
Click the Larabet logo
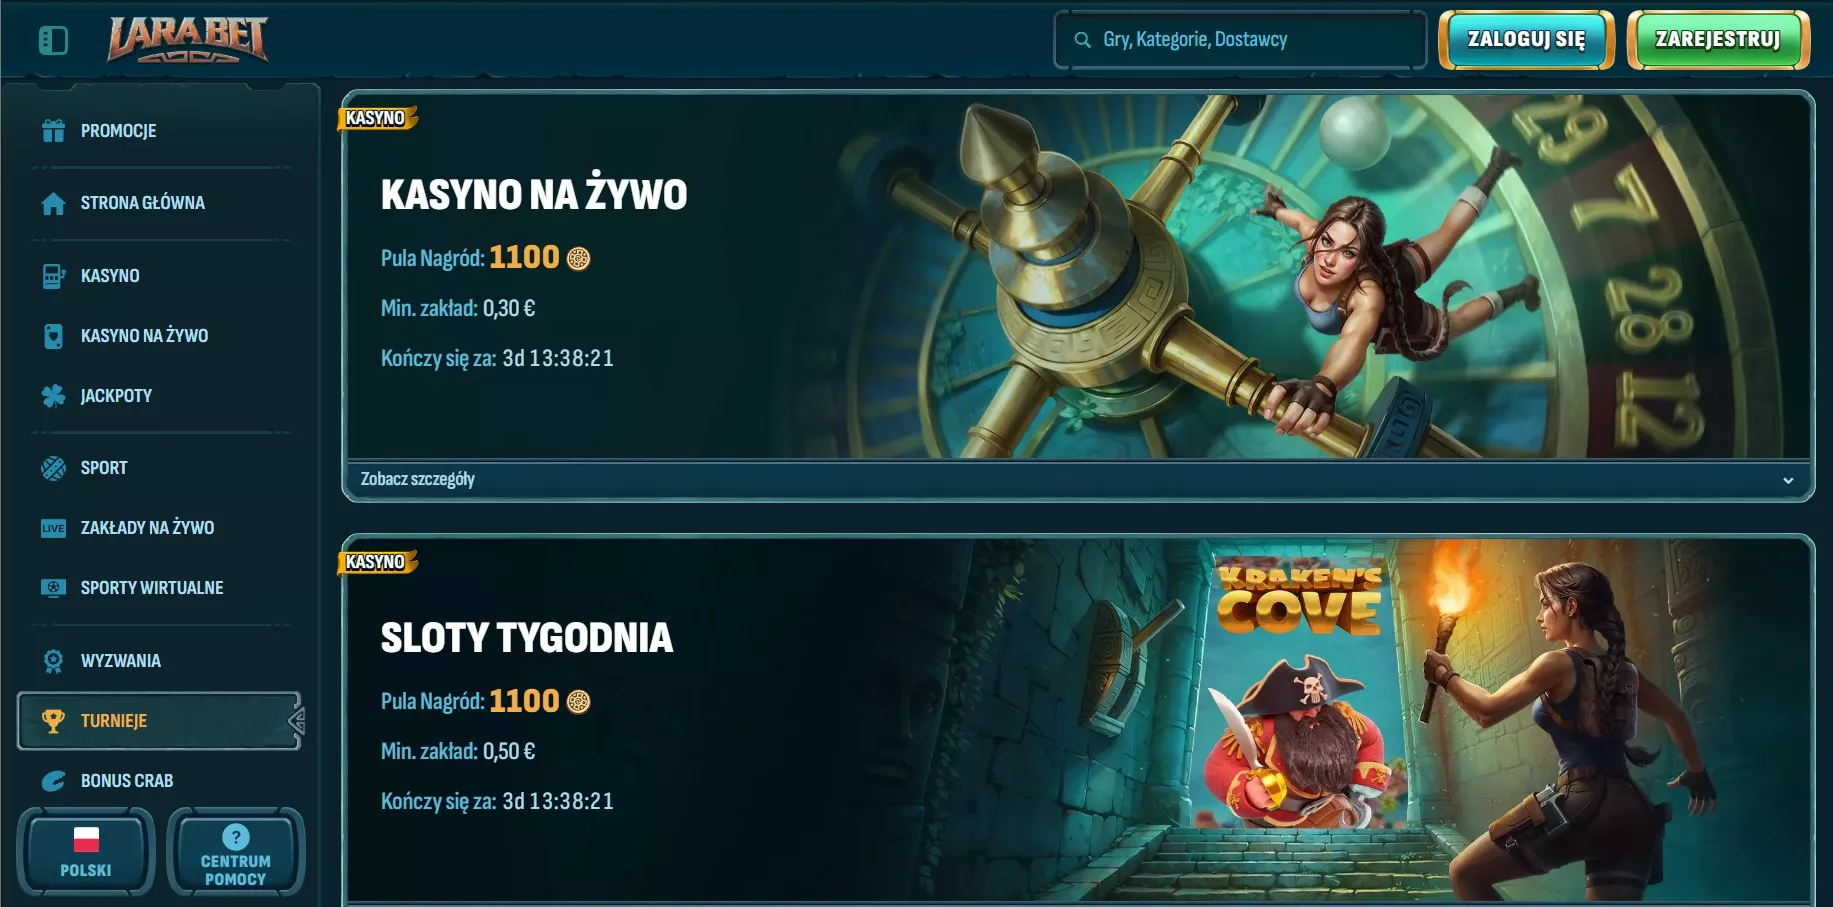click(x=188, y=40)
